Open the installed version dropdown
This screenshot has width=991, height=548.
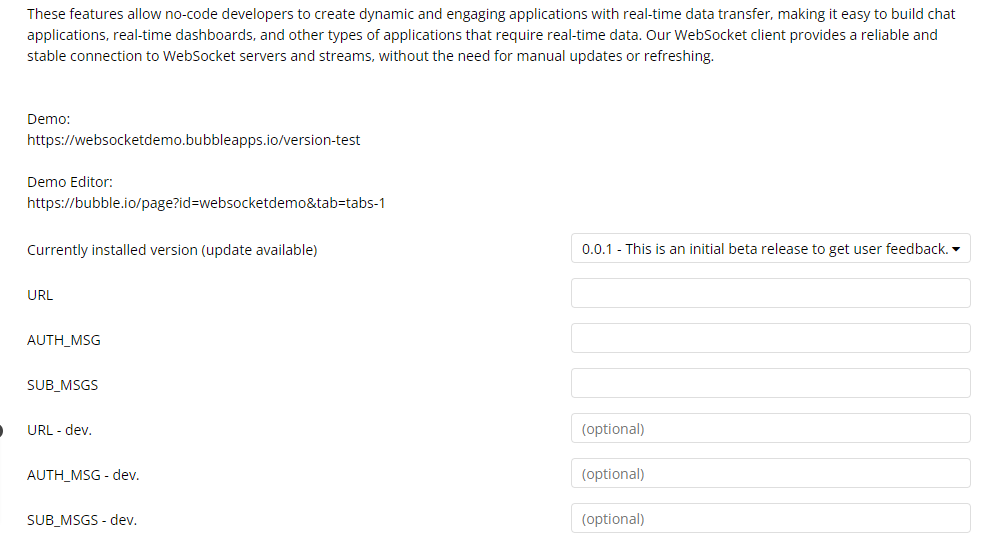770,248
